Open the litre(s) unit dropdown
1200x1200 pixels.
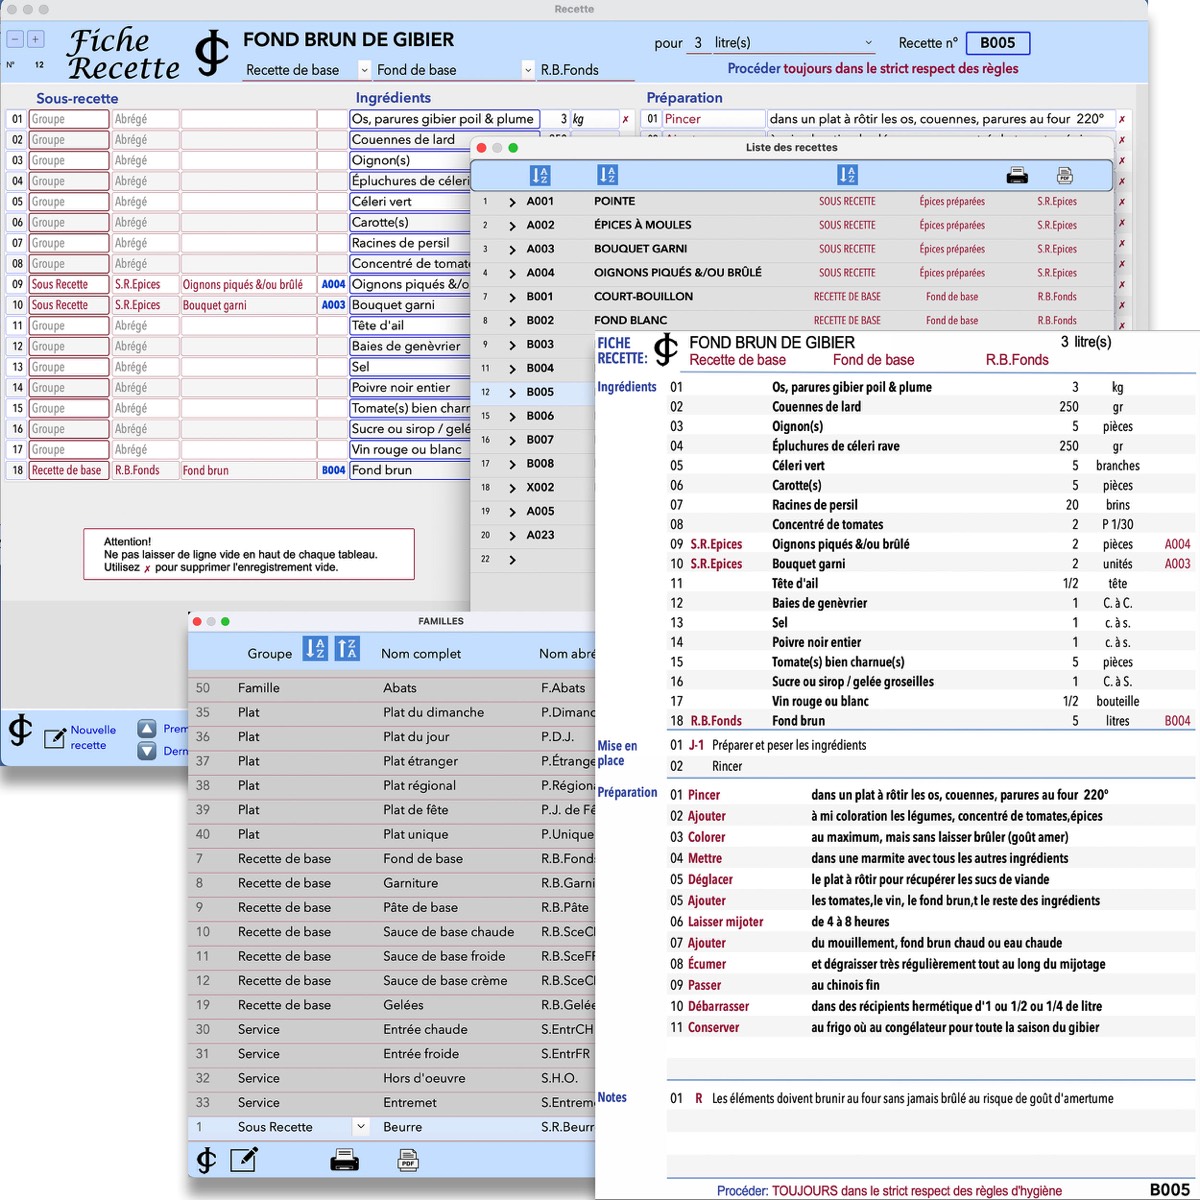(x=868, y=43)
